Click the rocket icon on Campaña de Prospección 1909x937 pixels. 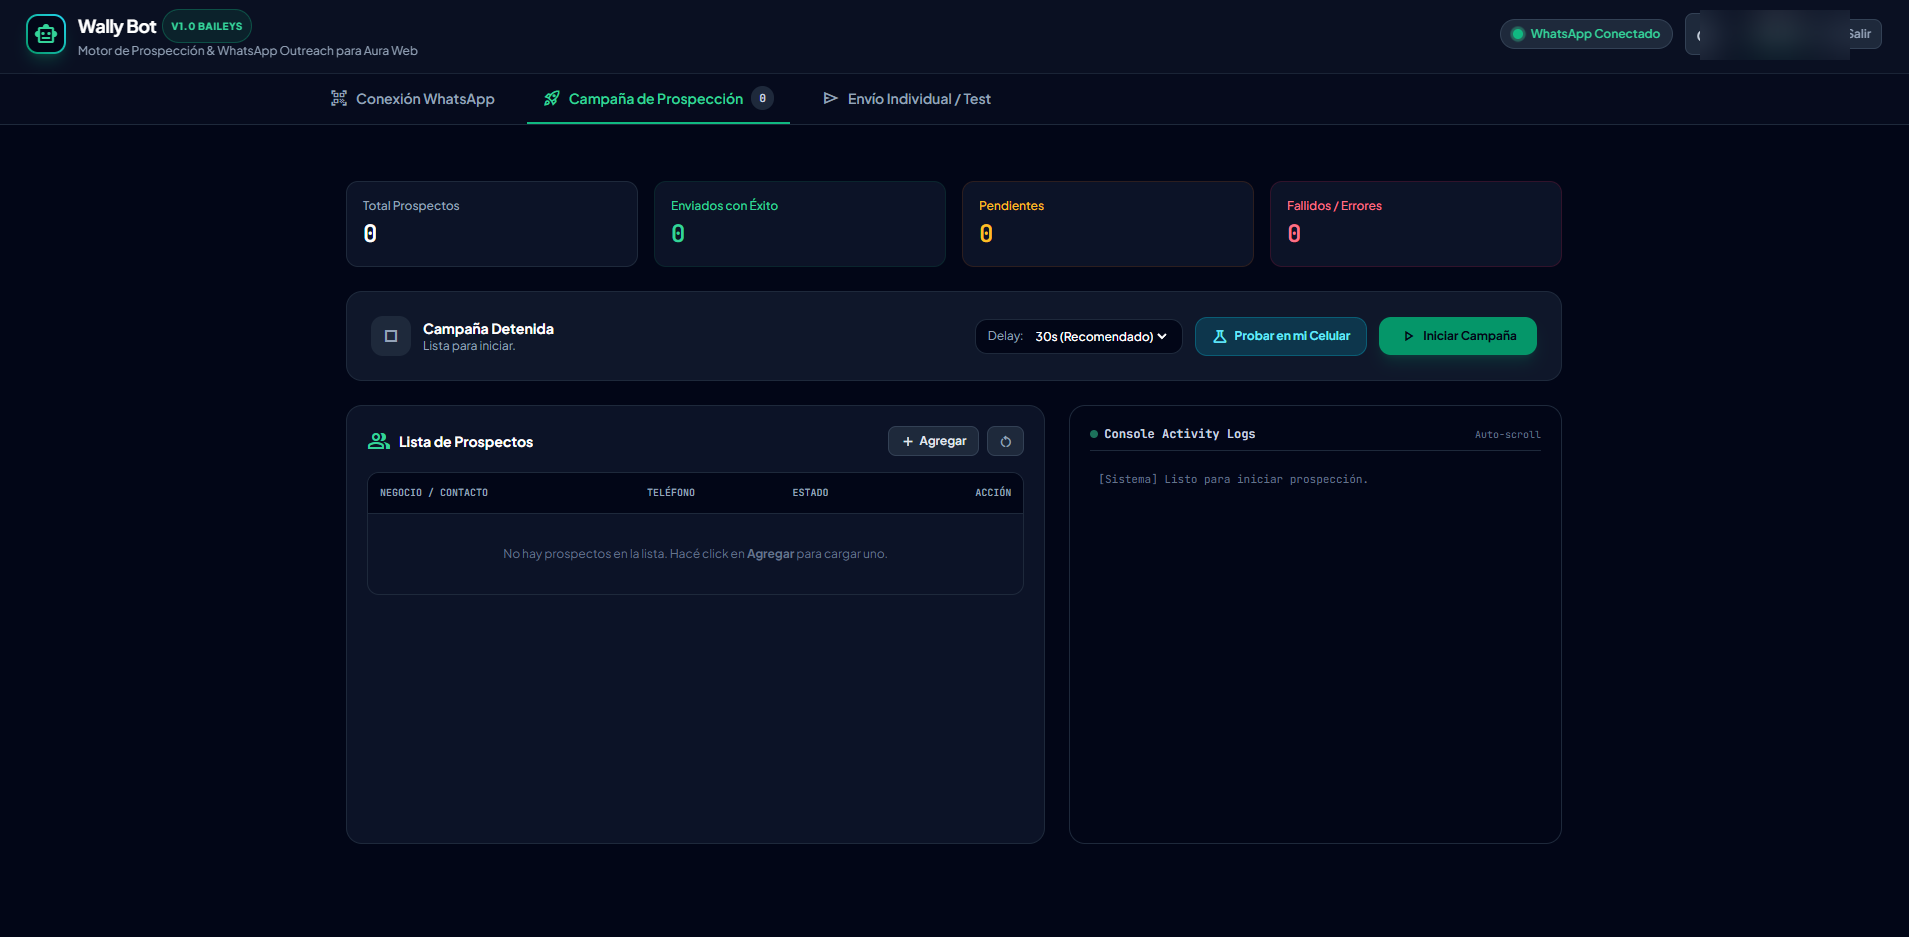click(x=551, y=98)
